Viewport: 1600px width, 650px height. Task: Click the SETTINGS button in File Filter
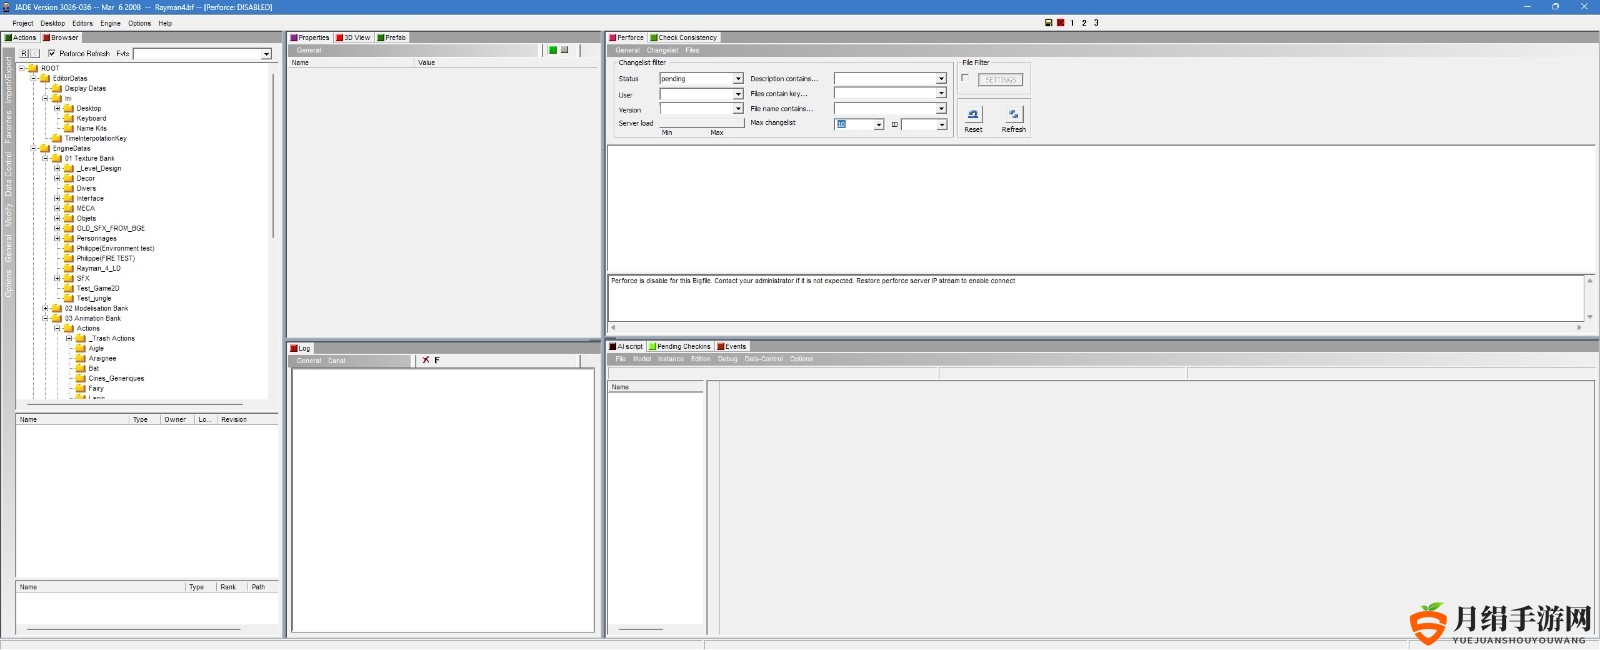(x=1000, y=80)
